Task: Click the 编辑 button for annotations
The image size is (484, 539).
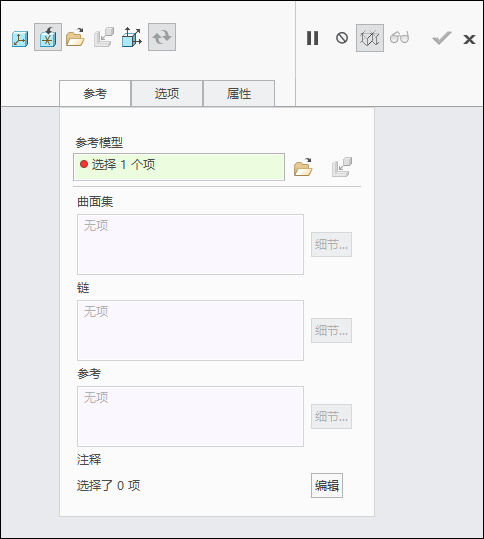Action: (327, 485)
